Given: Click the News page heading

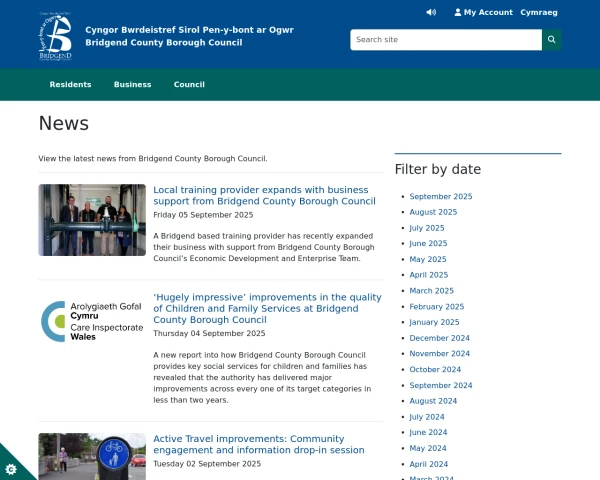Looking at the screenshot, I should coord(64,123).
